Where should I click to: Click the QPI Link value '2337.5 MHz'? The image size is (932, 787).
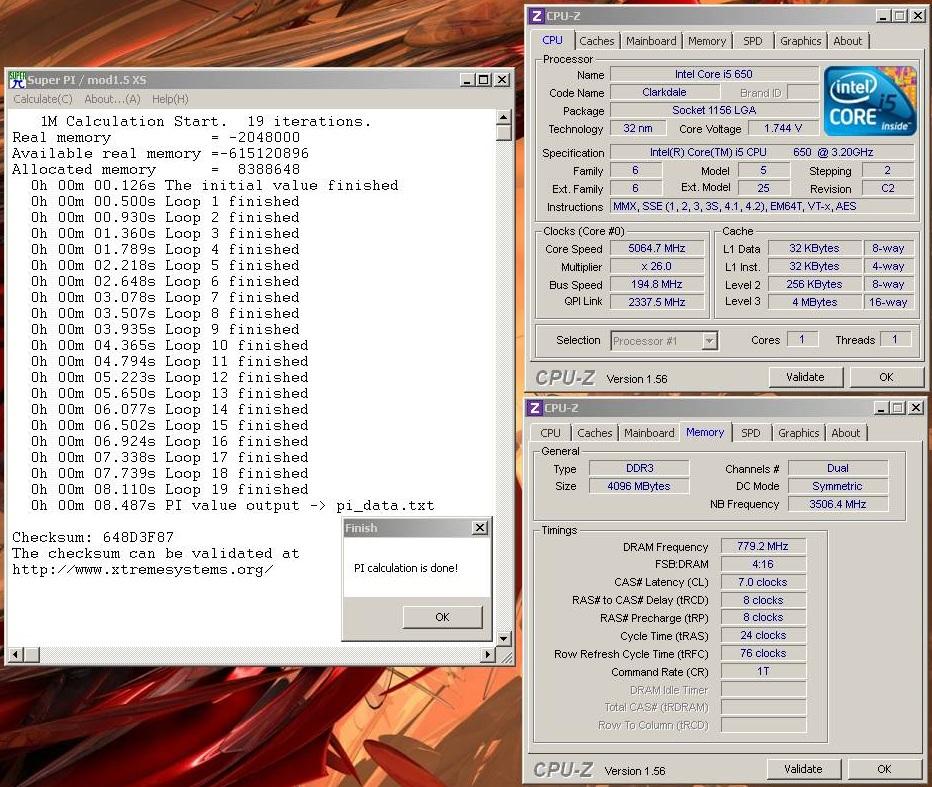point(657,302)
